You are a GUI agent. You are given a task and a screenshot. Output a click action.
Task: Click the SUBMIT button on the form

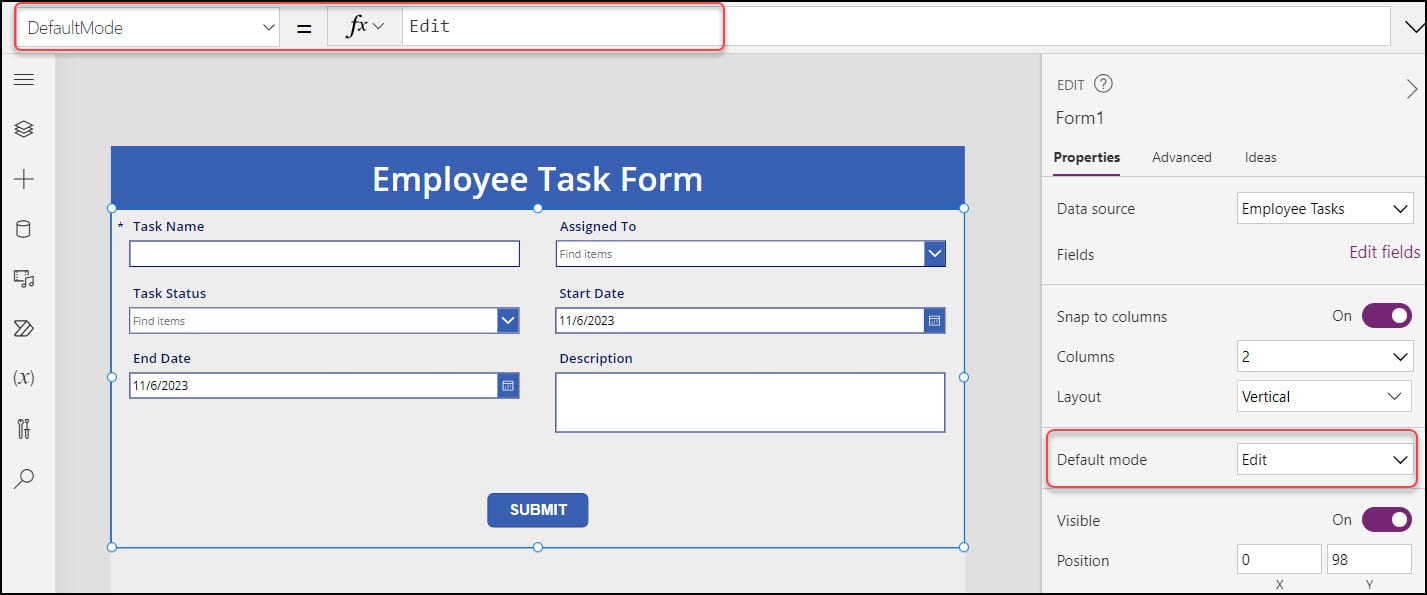(537, 509)
